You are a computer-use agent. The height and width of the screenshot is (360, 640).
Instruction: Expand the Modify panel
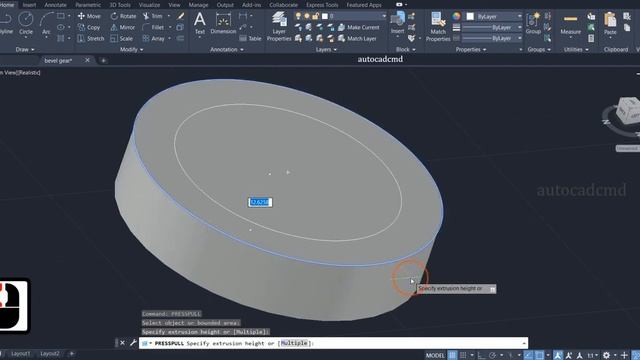[131, 49]
